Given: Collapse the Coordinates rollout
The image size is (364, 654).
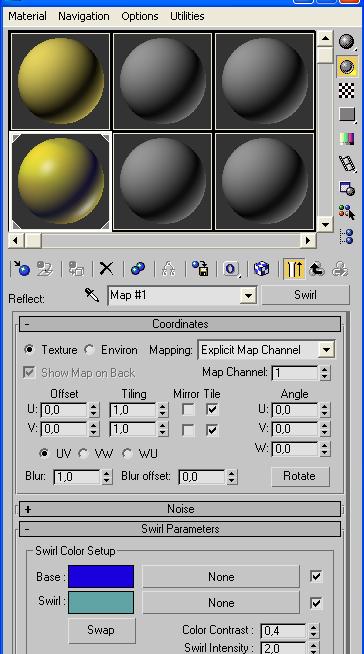Looking at the screenshot, I should click(180, 324).
